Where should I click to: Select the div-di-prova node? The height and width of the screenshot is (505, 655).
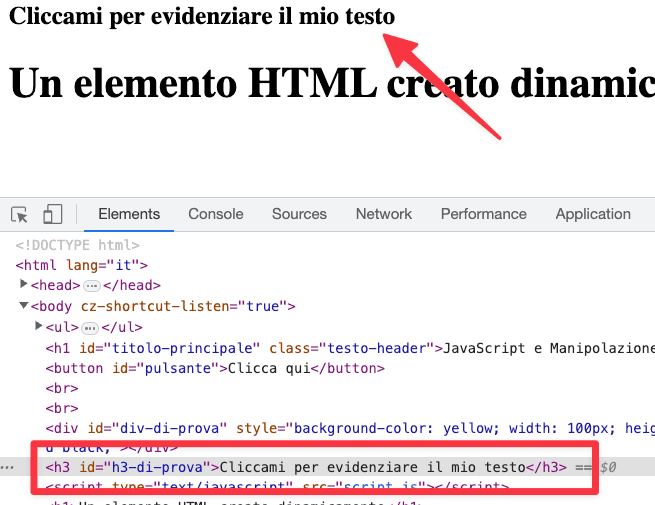tap(350, 428)
